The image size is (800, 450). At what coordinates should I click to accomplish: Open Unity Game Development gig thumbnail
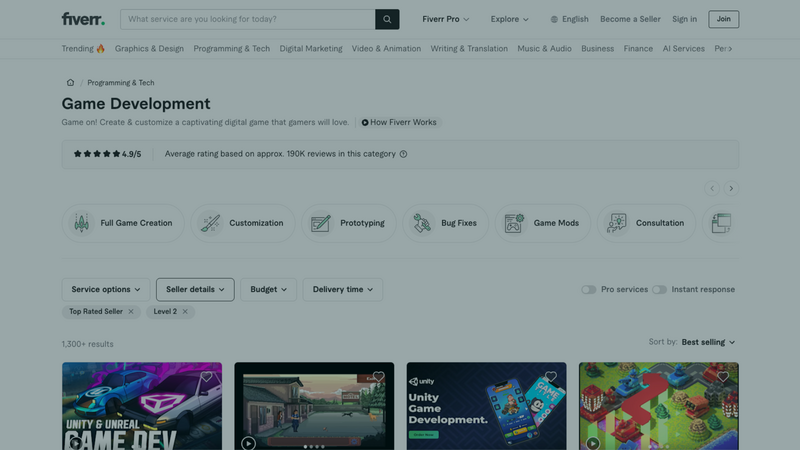[486, 406]
